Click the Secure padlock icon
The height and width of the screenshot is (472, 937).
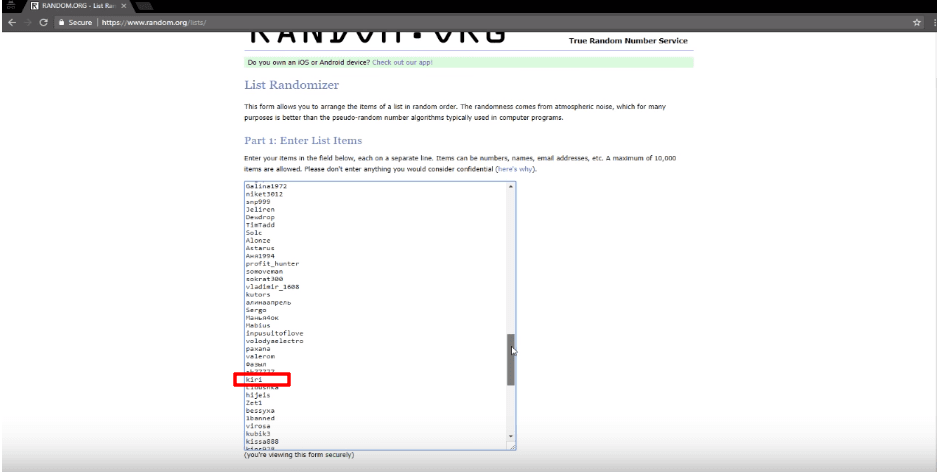61,22
